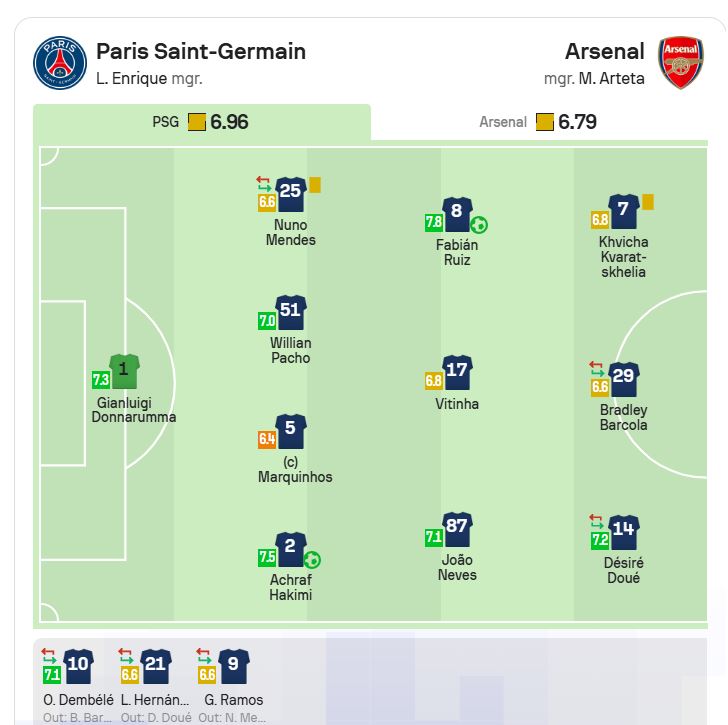Click Kvaratskhelia's yellow card icon
The image size is (728, 725).
[x=648, y=202]
